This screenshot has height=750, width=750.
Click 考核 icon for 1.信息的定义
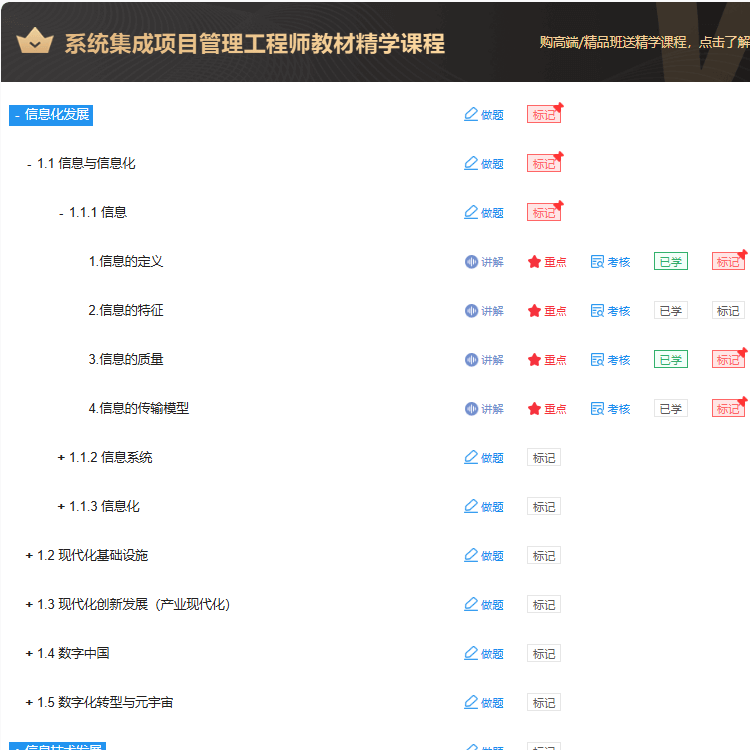click(x=597, y=262)
